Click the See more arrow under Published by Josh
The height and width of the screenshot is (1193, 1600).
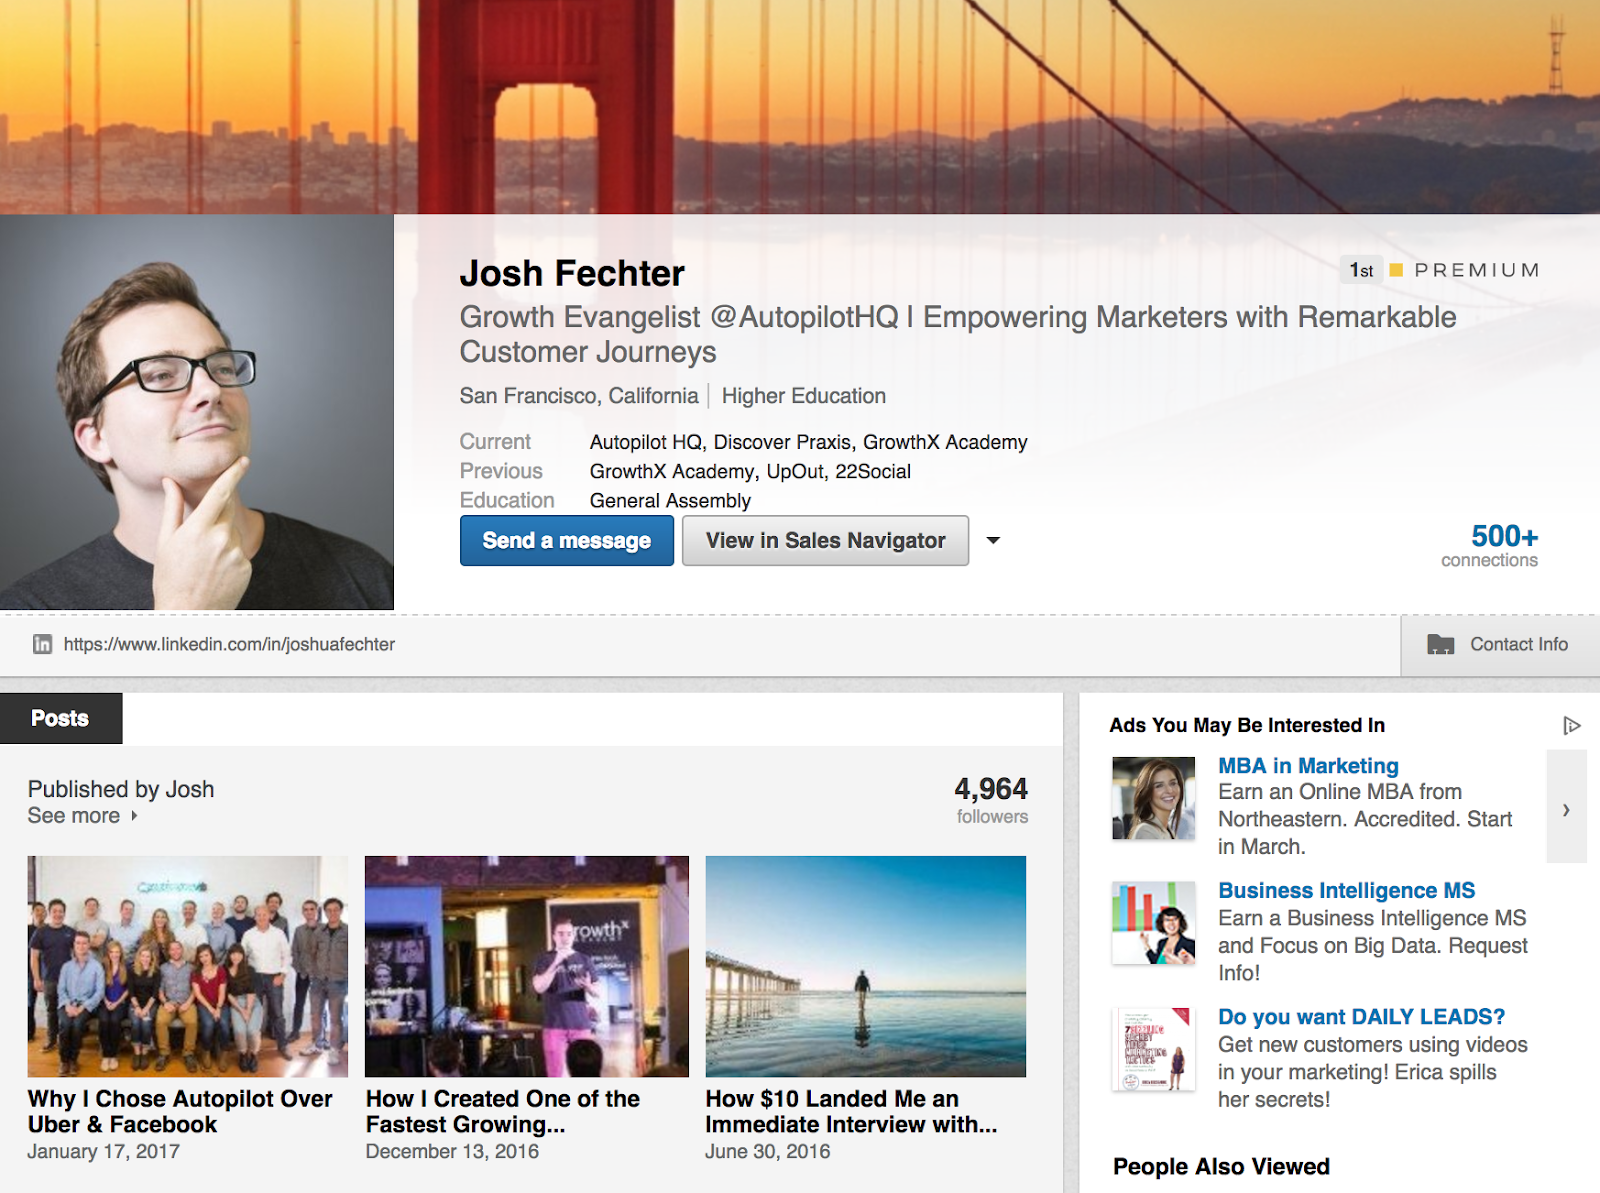click(x=134, y=816)
